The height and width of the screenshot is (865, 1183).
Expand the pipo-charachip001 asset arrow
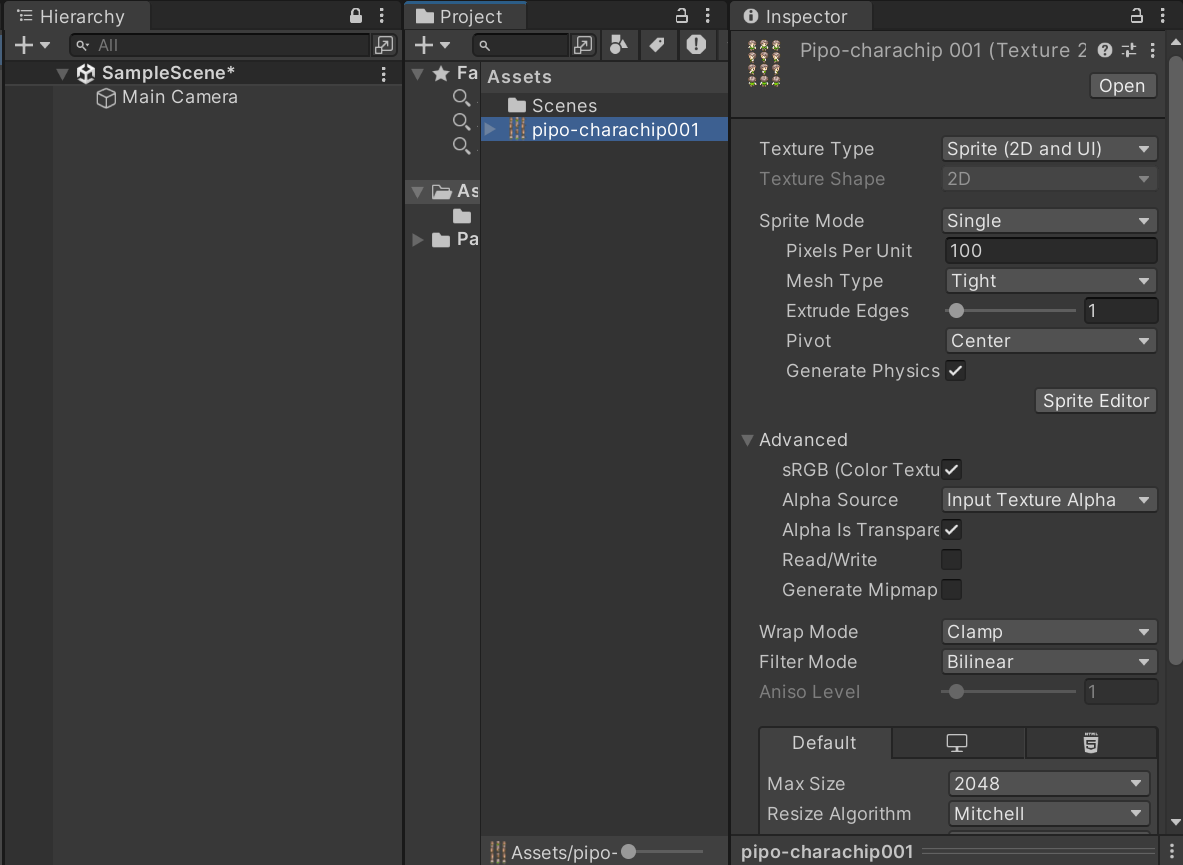[x=490, y=130]
